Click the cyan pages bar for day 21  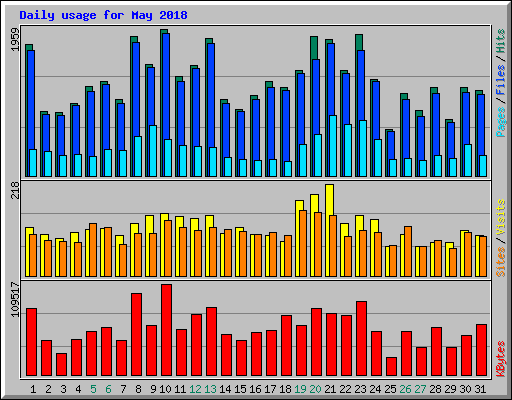point(333,146)
